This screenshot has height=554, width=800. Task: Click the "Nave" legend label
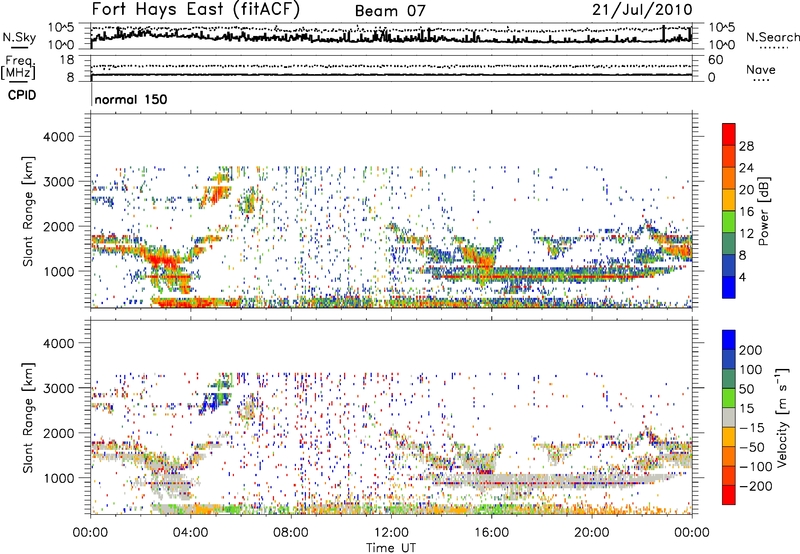[761, 69]
